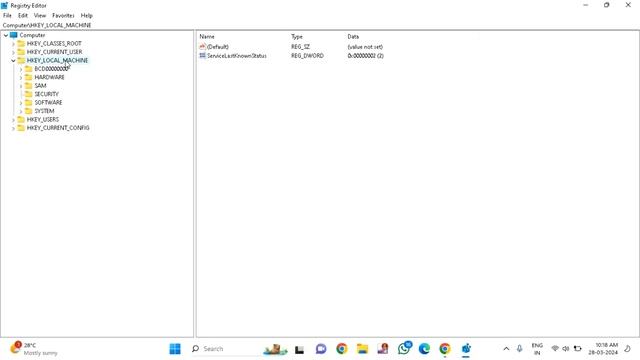
Task: Click the Computer monitor icon in tree
Action: [x=13, y=35]
